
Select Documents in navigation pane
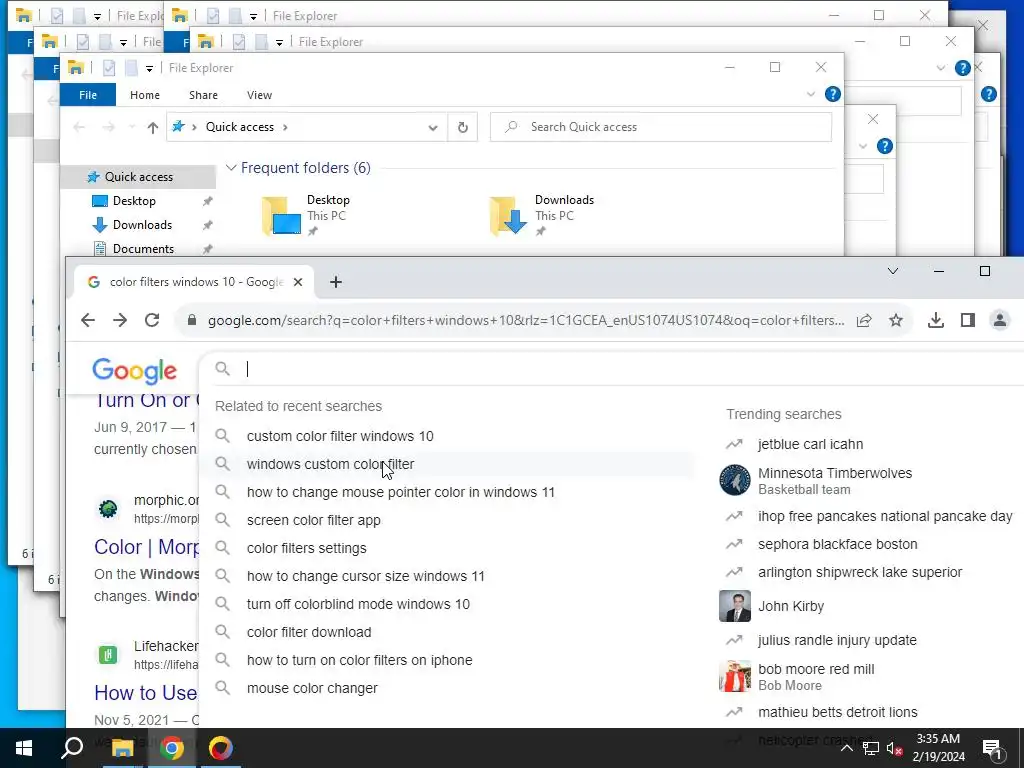pyautogui.click(x=143, y=249)
